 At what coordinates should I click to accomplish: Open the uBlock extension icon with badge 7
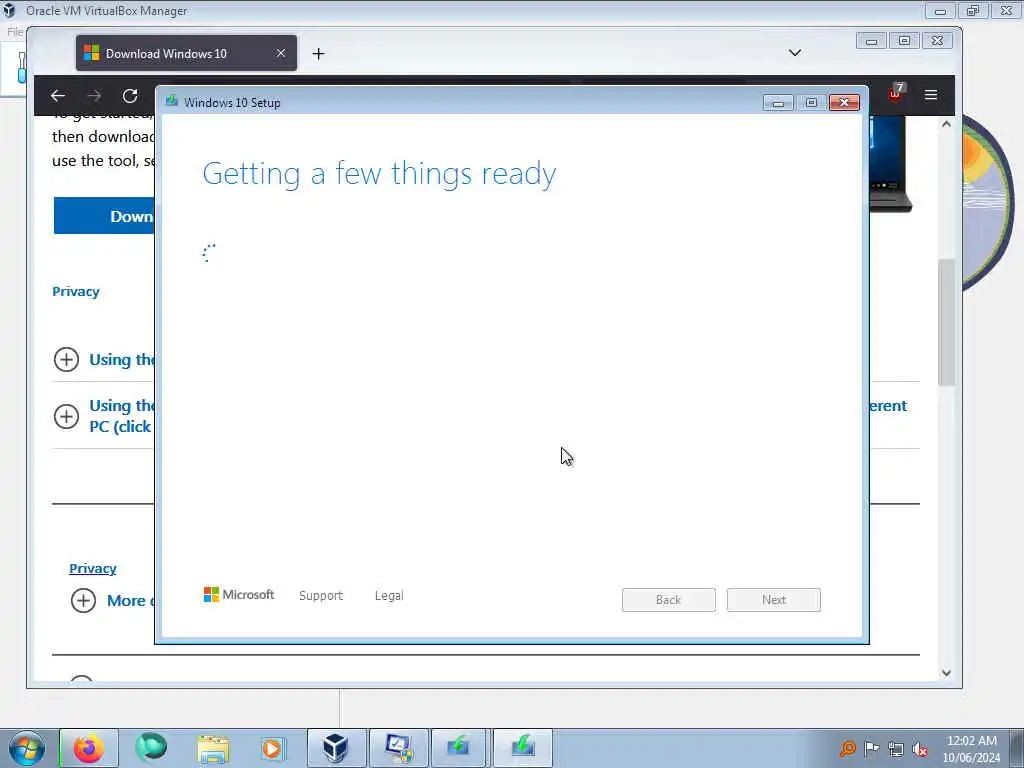coord(895,92)
